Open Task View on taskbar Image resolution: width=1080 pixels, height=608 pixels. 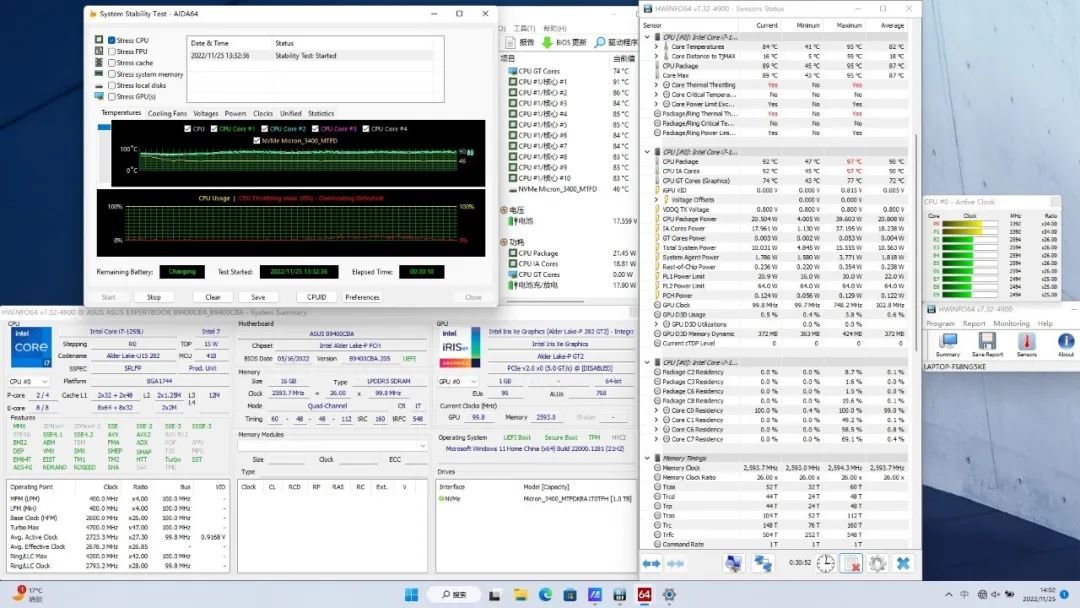click(x=495, y=594)
